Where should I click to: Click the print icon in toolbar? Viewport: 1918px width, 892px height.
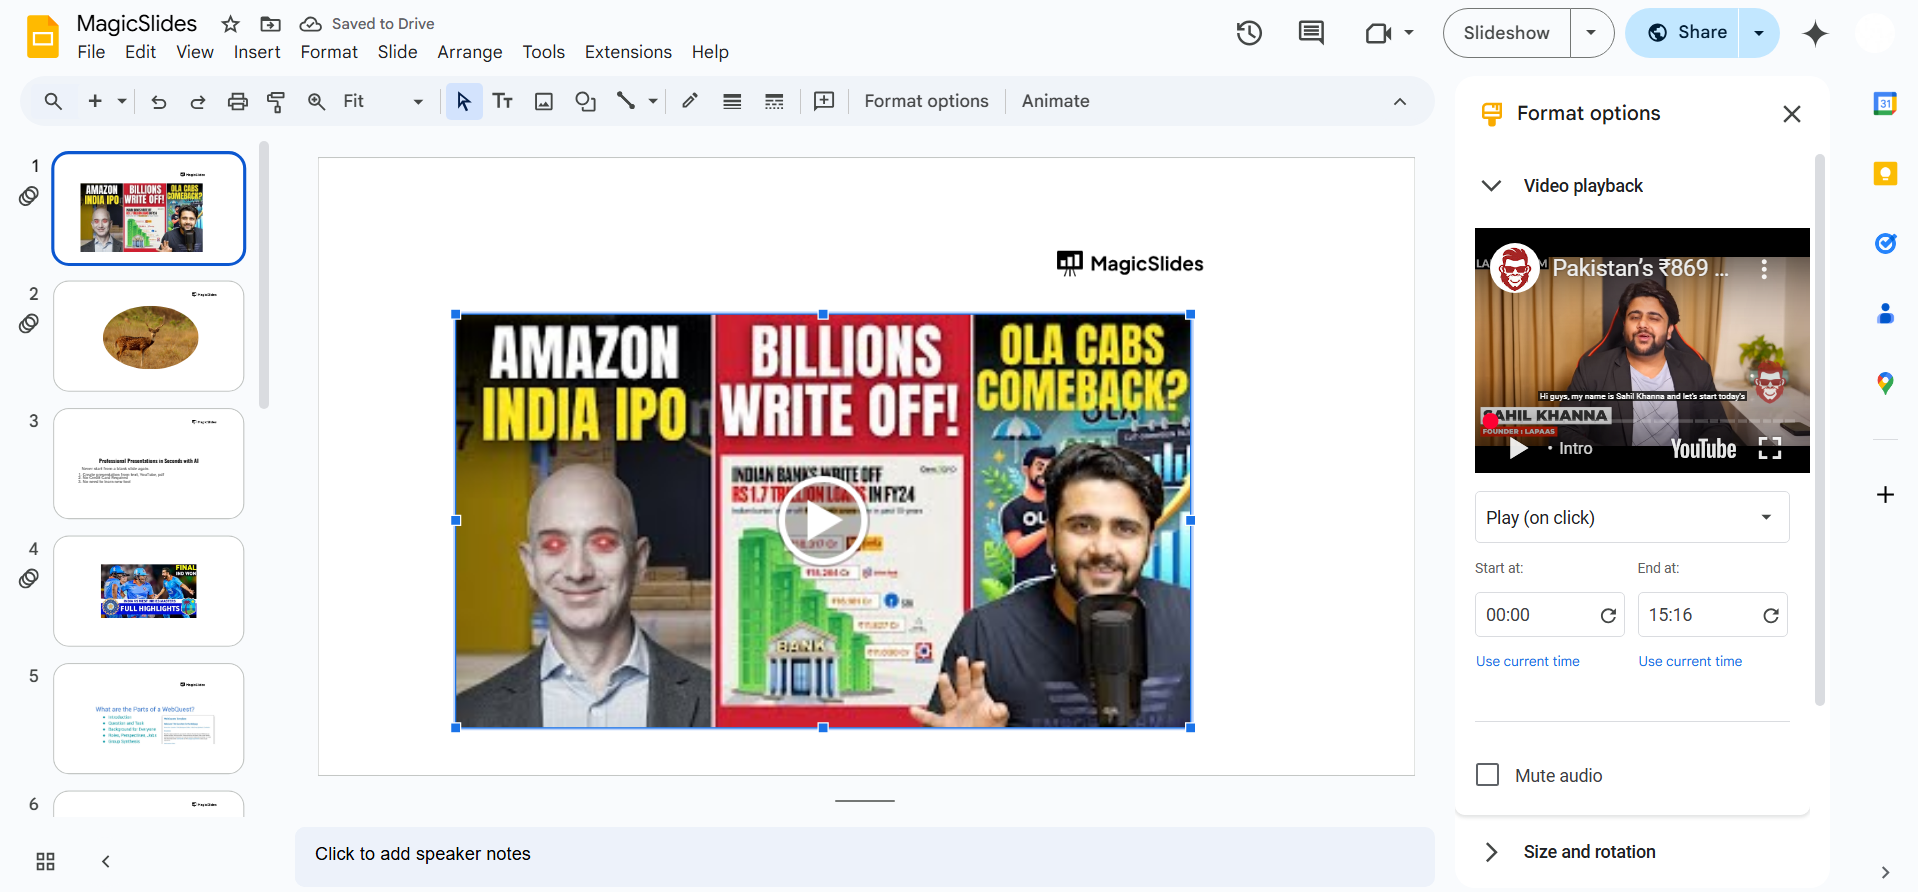click(x=237, y=101)
